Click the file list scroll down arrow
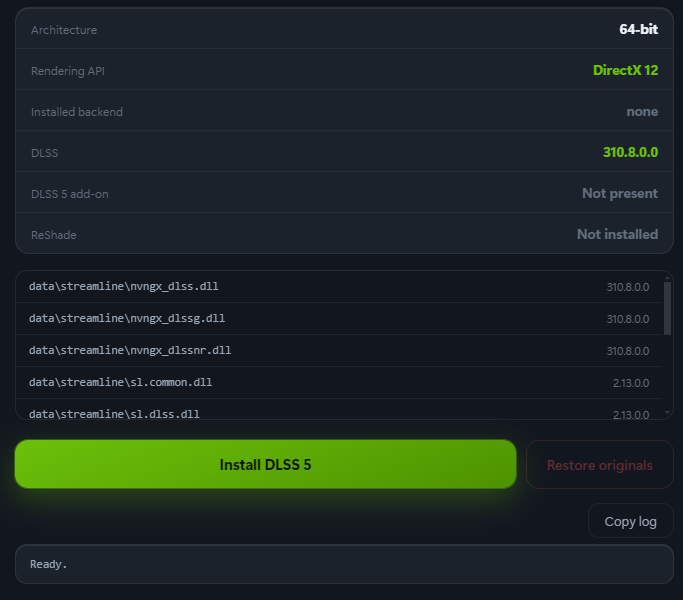Image resolution: width=683 pixels, height=600 pixels. pos(667,412)
